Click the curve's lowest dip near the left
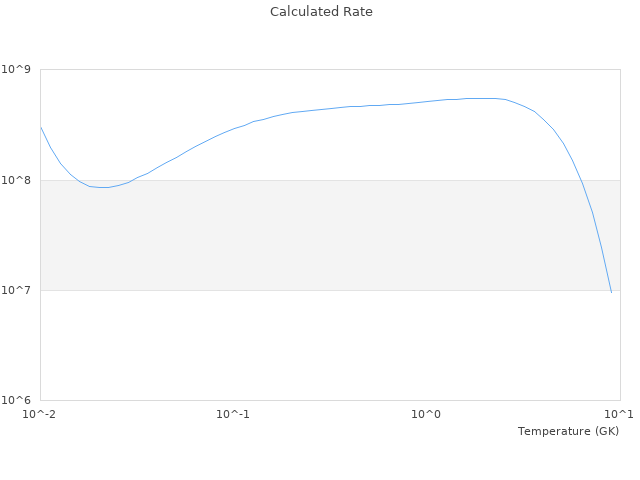Screen dimensions: 640x480 [x=102, y=187]
